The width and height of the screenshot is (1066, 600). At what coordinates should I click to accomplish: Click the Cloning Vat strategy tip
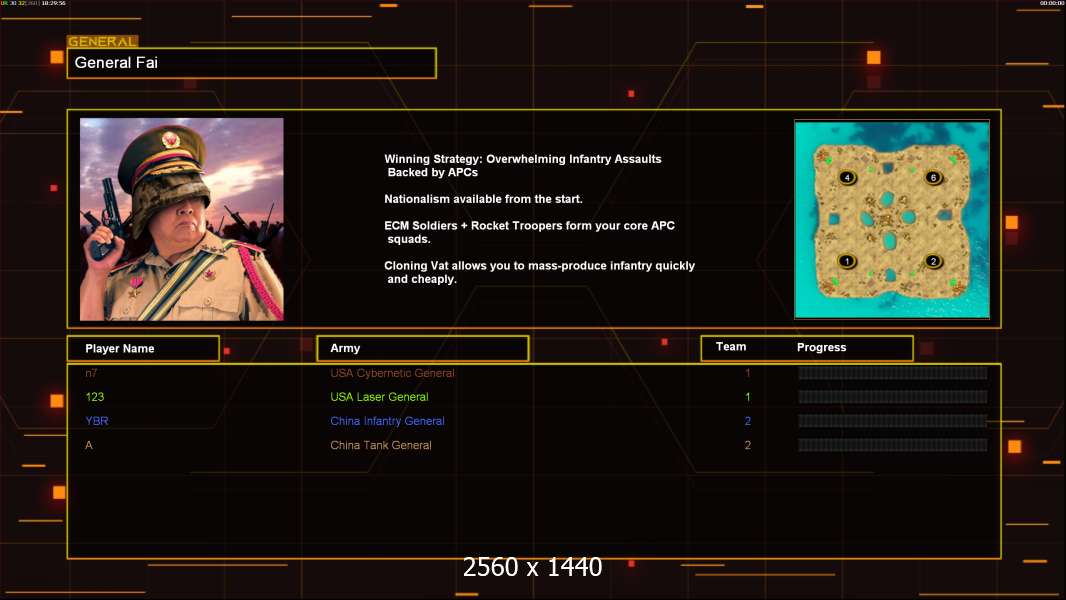click(540, 272)
